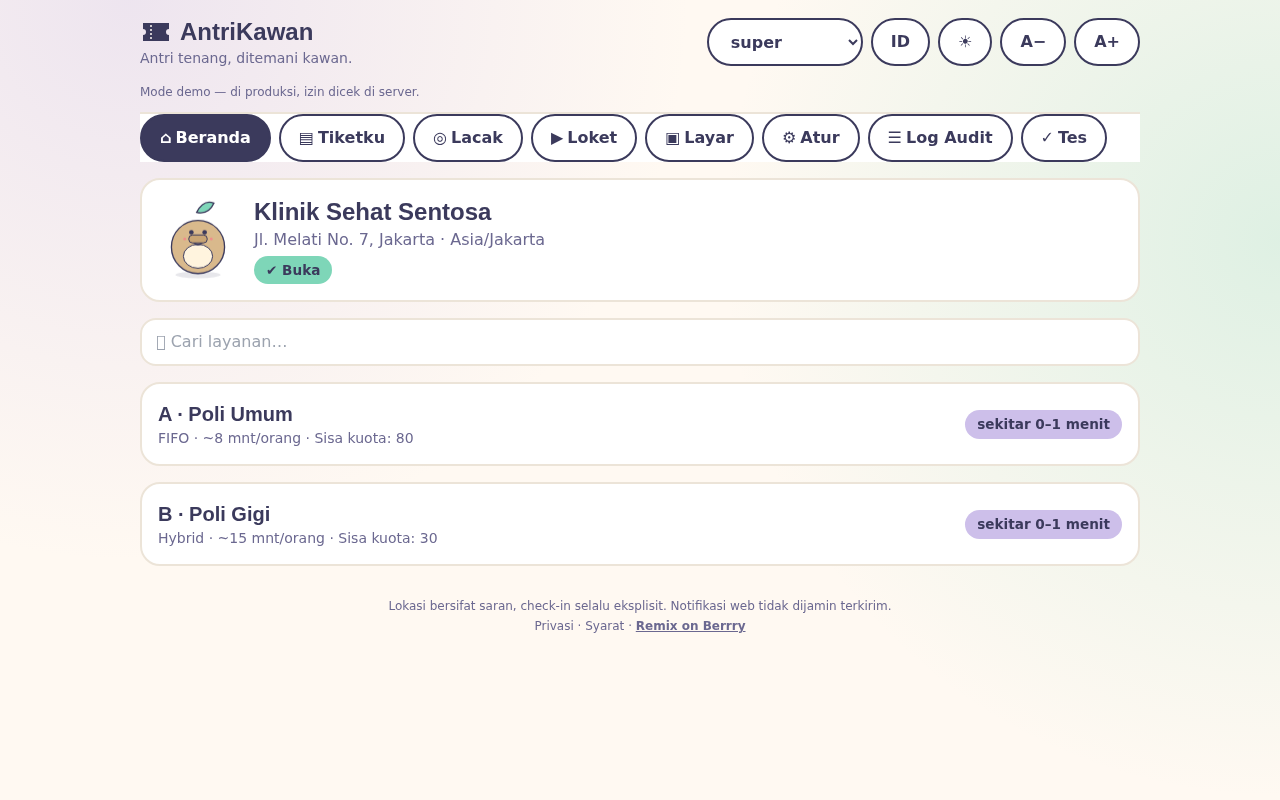Toggle the light theme sun button

pos(965,42)
